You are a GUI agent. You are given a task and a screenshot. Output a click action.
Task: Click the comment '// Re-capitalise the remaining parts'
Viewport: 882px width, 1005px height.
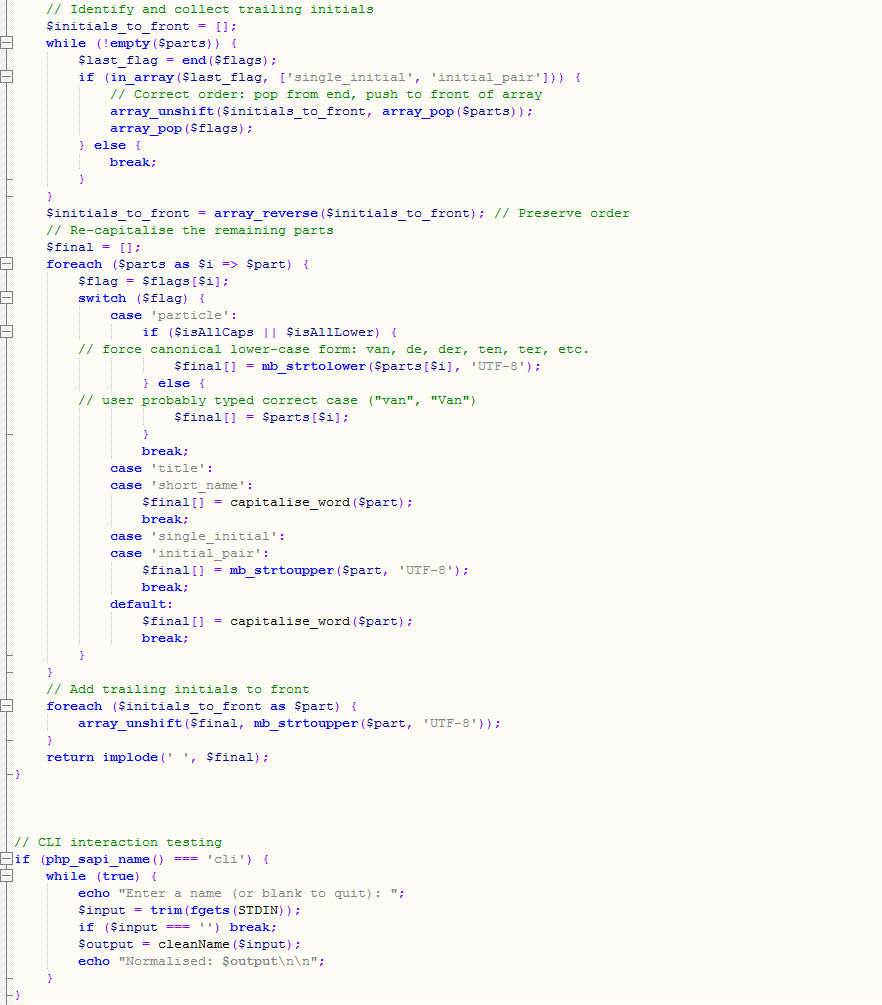(190, 230)
